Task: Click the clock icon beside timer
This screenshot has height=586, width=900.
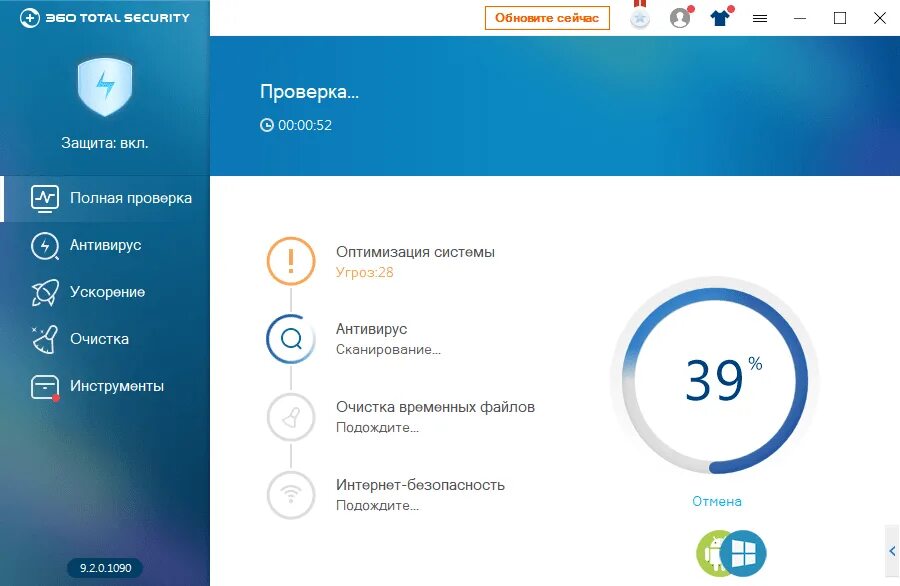Action: [x=267, y=125]
